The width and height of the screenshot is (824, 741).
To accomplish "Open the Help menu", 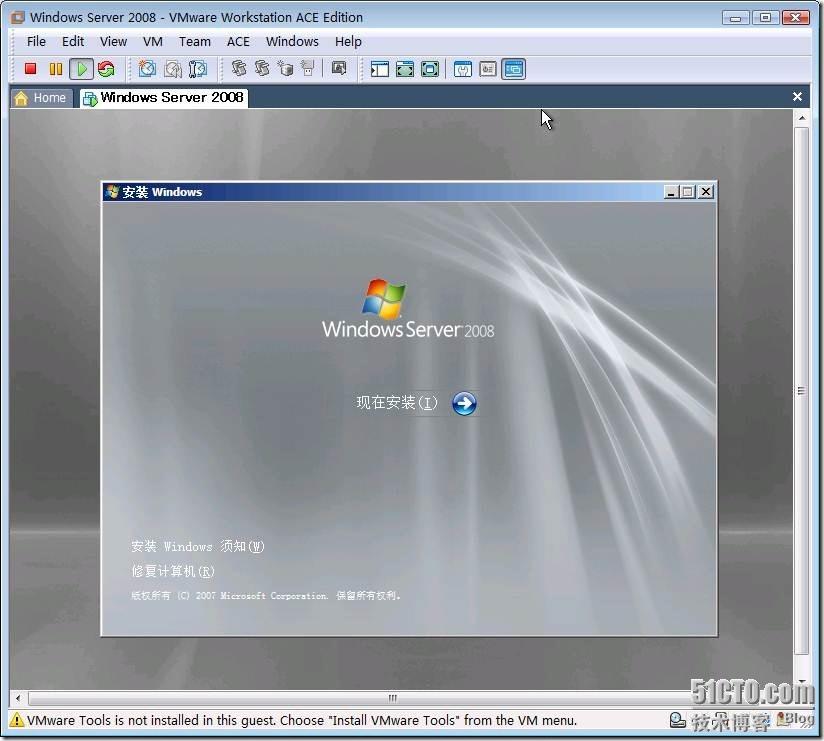I will pos(348,42).
